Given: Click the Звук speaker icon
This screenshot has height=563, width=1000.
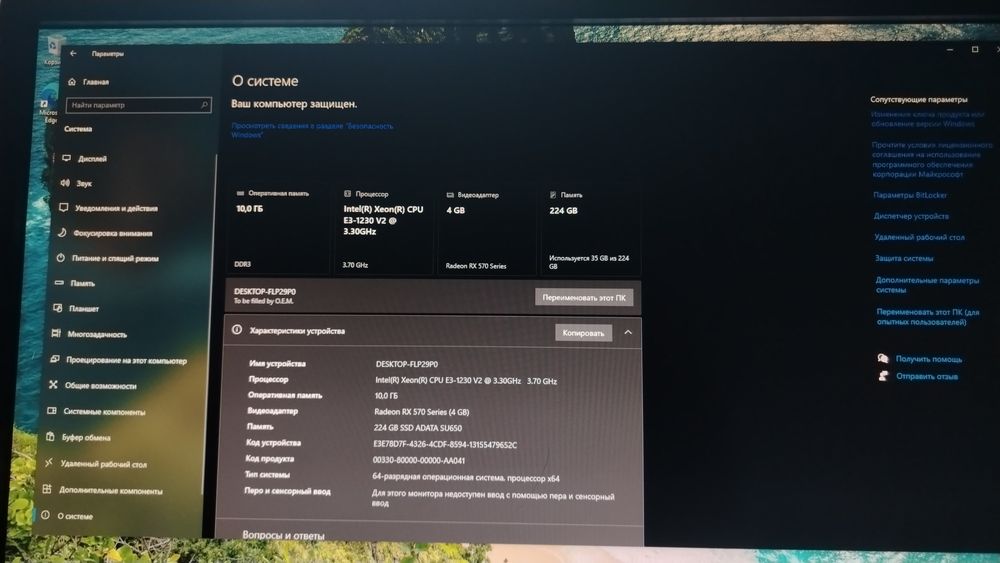Looking at the screenshot, I should tap(64, 182).
